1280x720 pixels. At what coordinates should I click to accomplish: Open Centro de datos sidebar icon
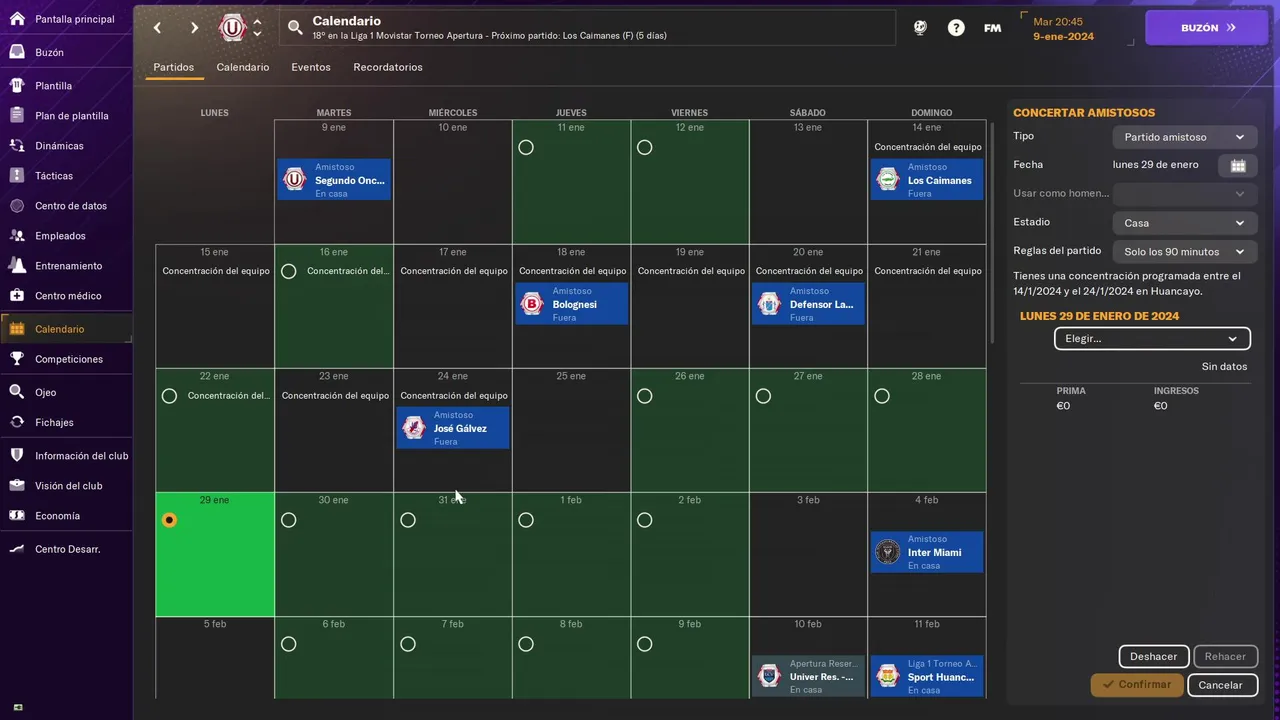(17, 206)
